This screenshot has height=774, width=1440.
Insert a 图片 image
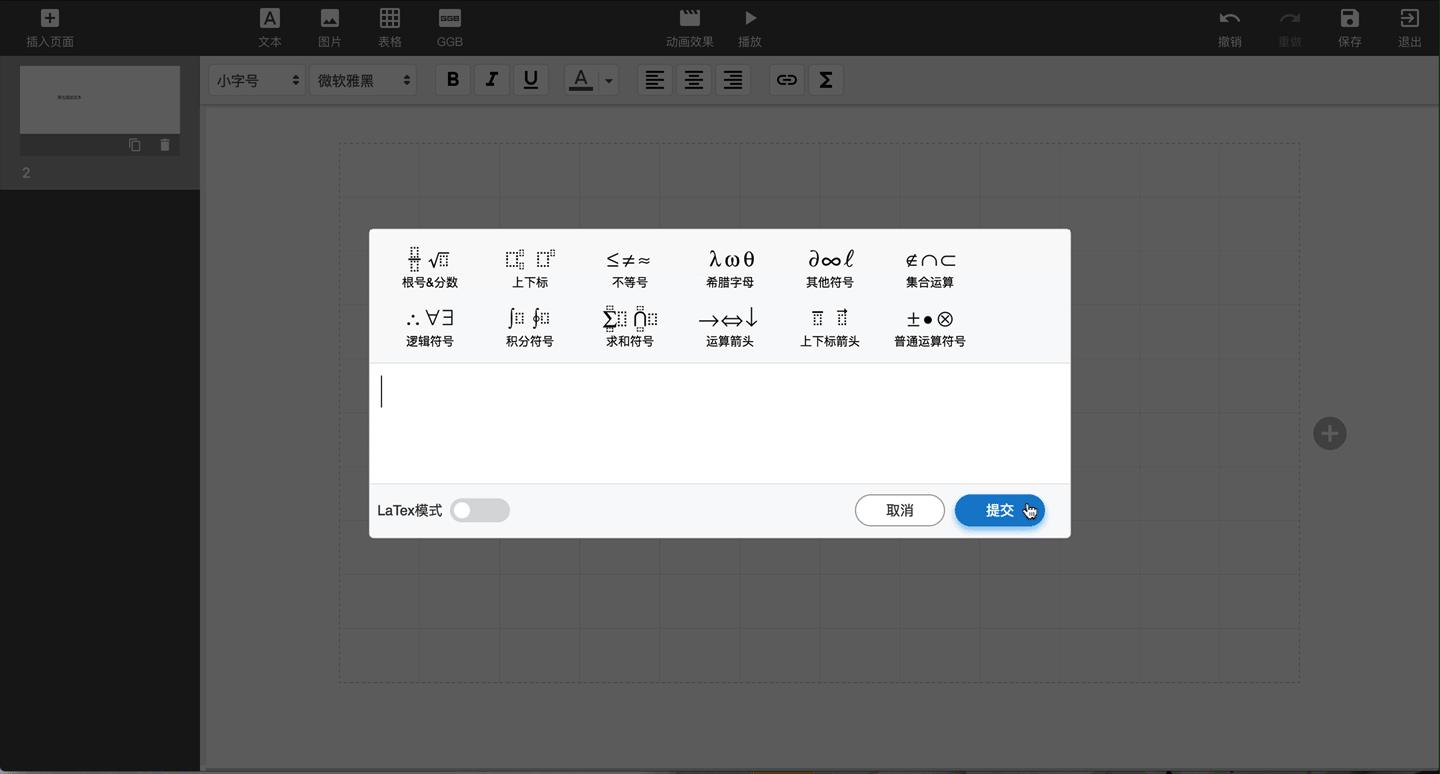[330, 28]
